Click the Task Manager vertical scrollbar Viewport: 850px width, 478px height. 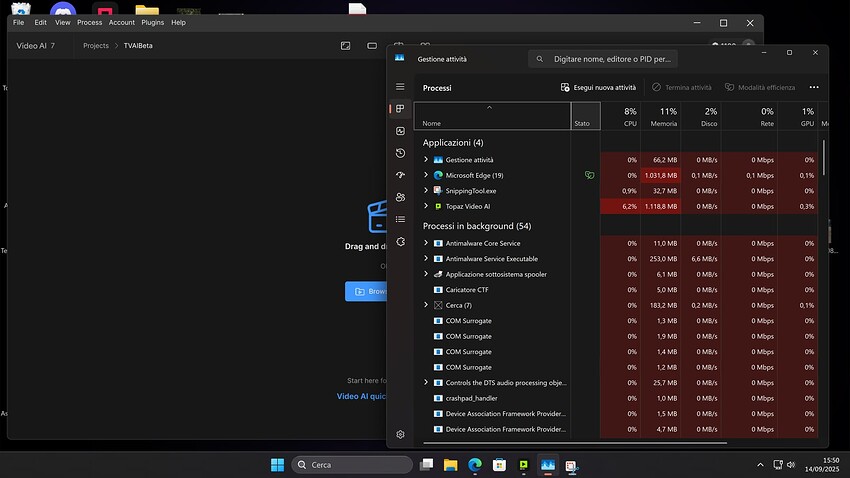[824, 157]
